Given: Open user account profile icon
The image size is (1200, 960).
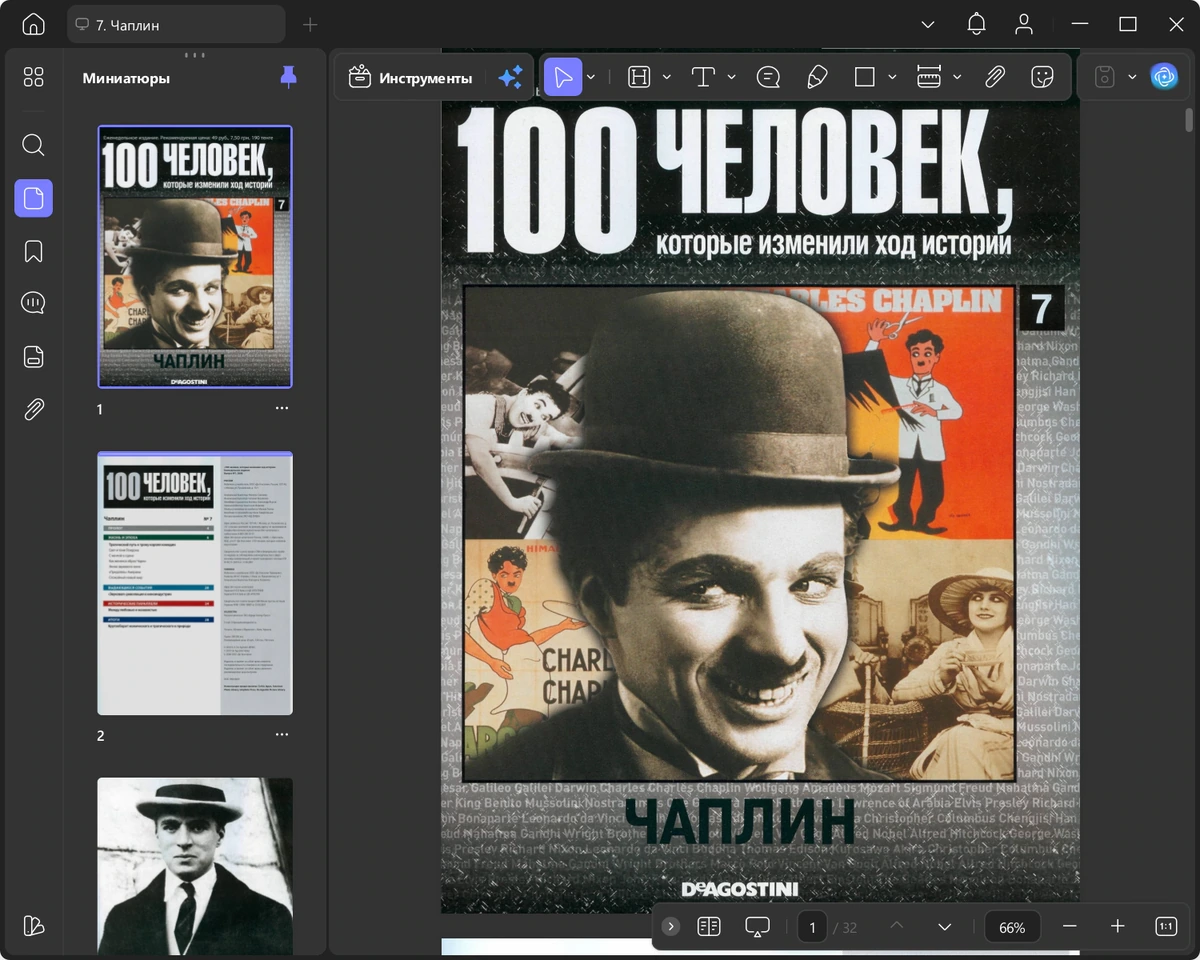Looking at the screenshot, I should (x=1024, y=24).
